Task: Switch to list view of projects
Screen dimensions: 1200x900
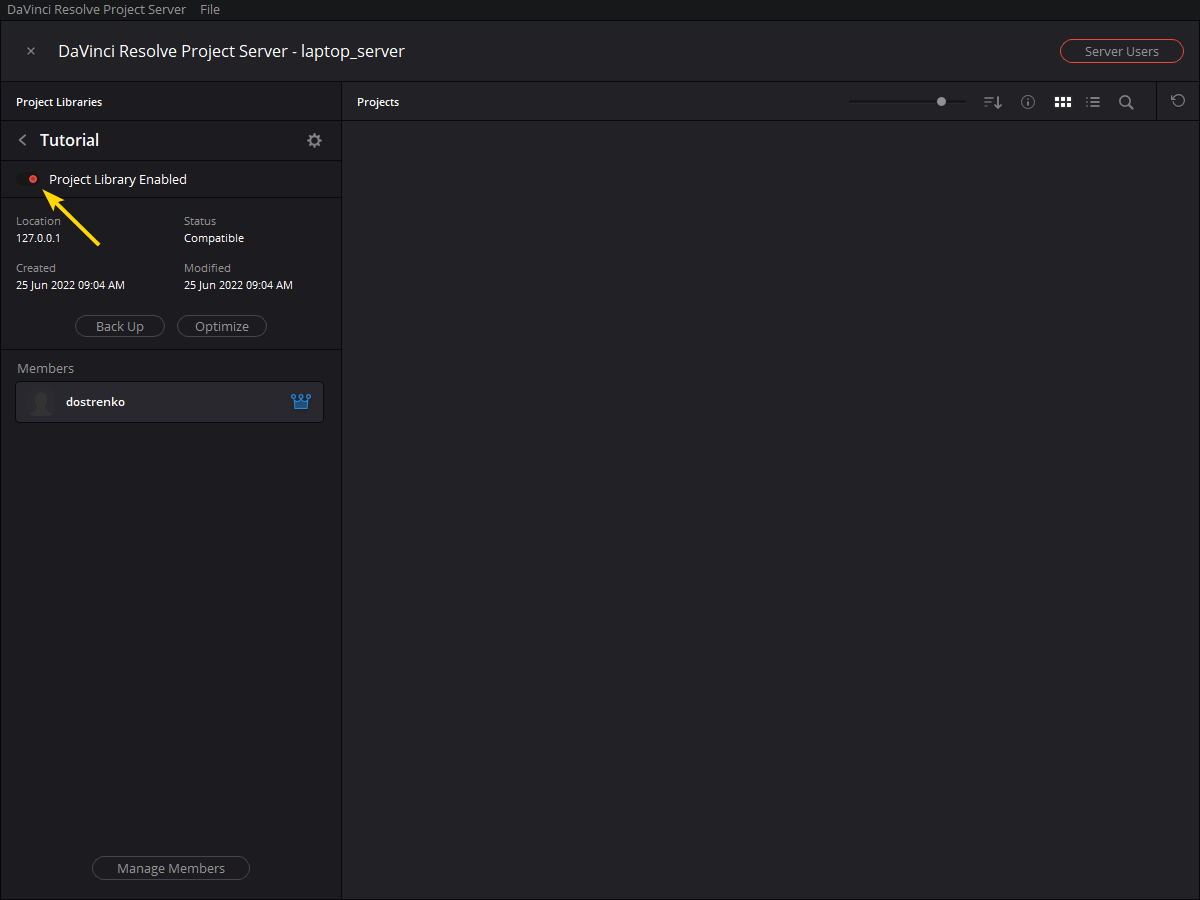Action: click(x=1093, y=101)
